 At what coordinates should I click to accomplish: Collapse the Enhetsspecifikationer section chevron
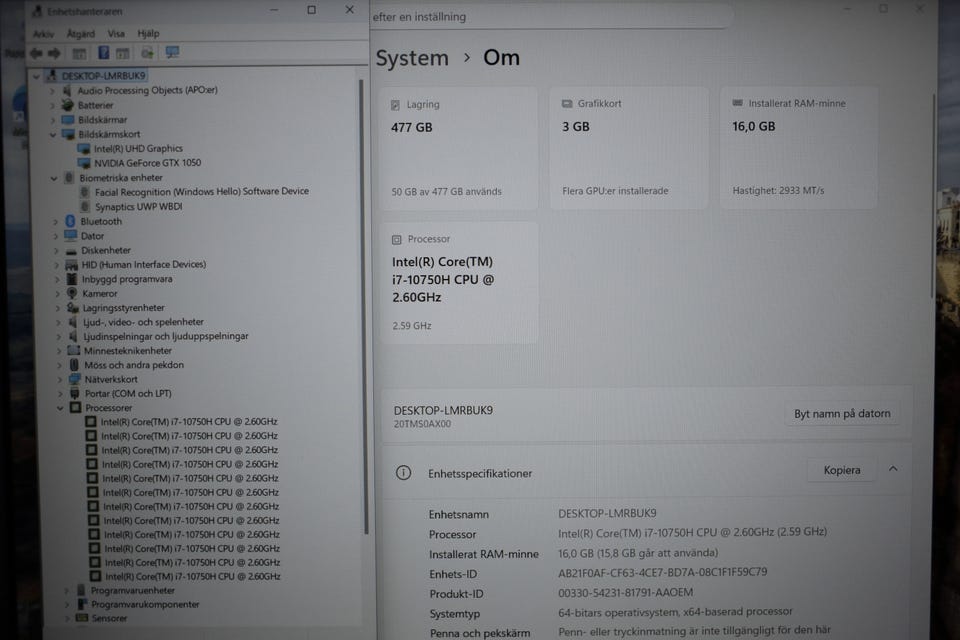click(893, 469)
